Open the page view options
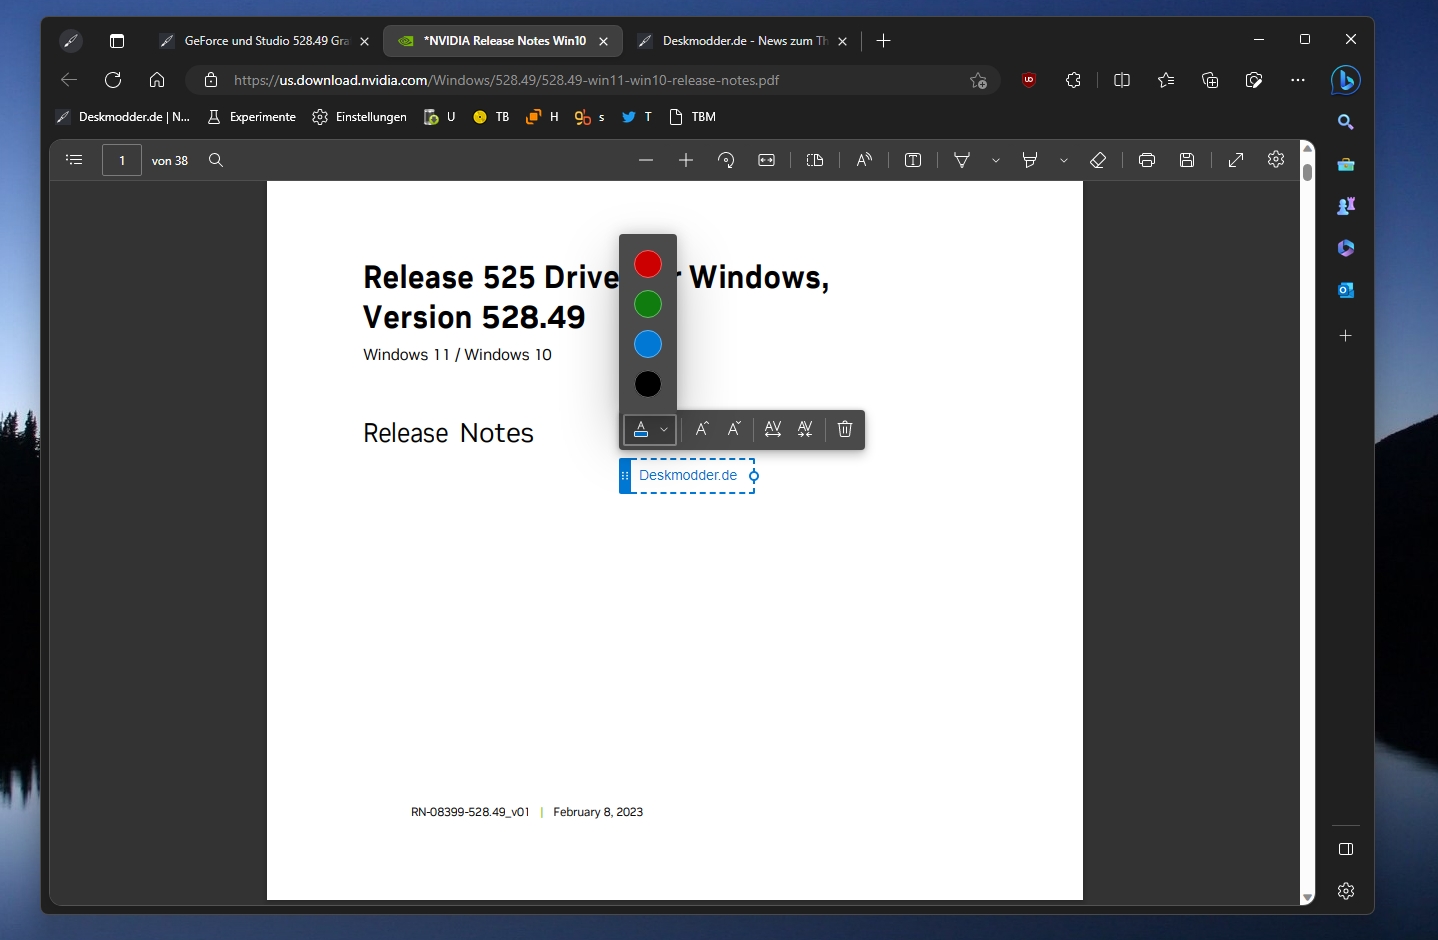The image size is (1438, 940). click(x=815, y=160)
